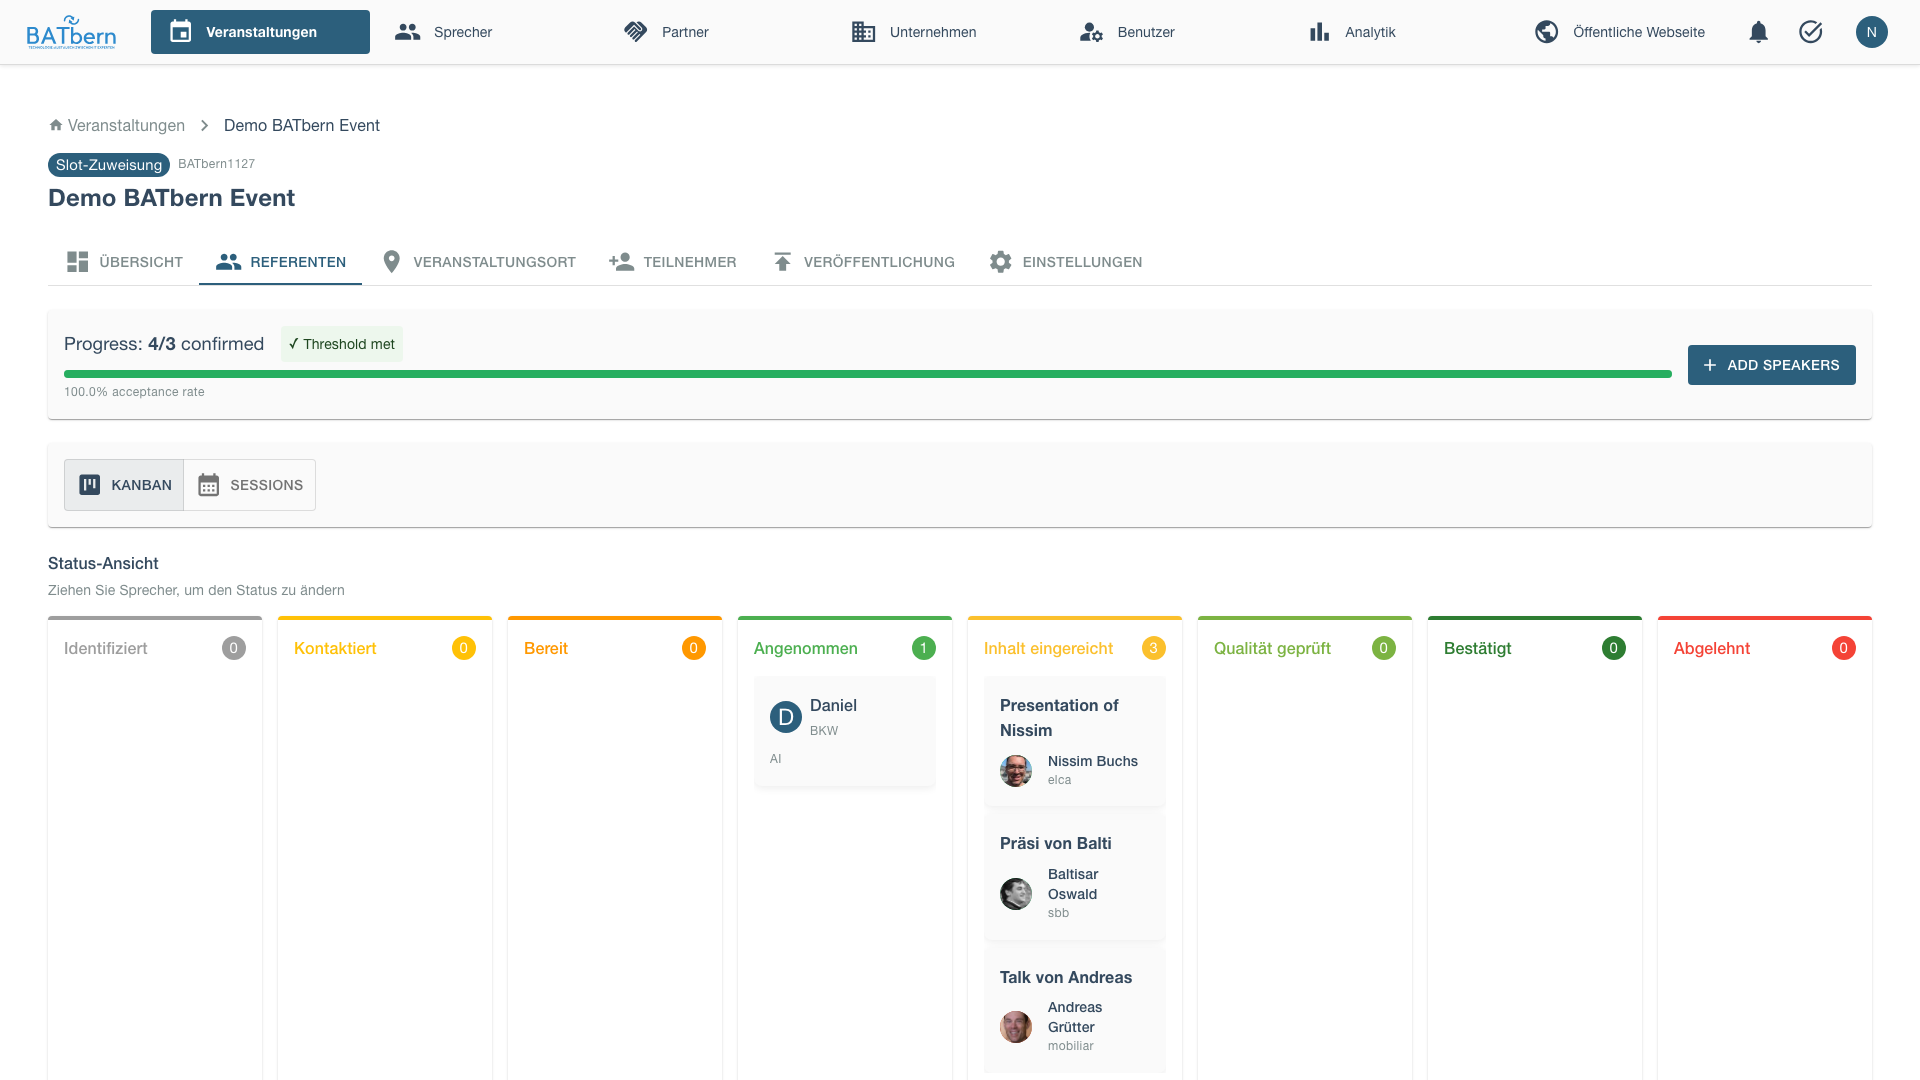Click the Qualität geprüft column header
1920x1080 pixels.
click(x=1272, y=648)
